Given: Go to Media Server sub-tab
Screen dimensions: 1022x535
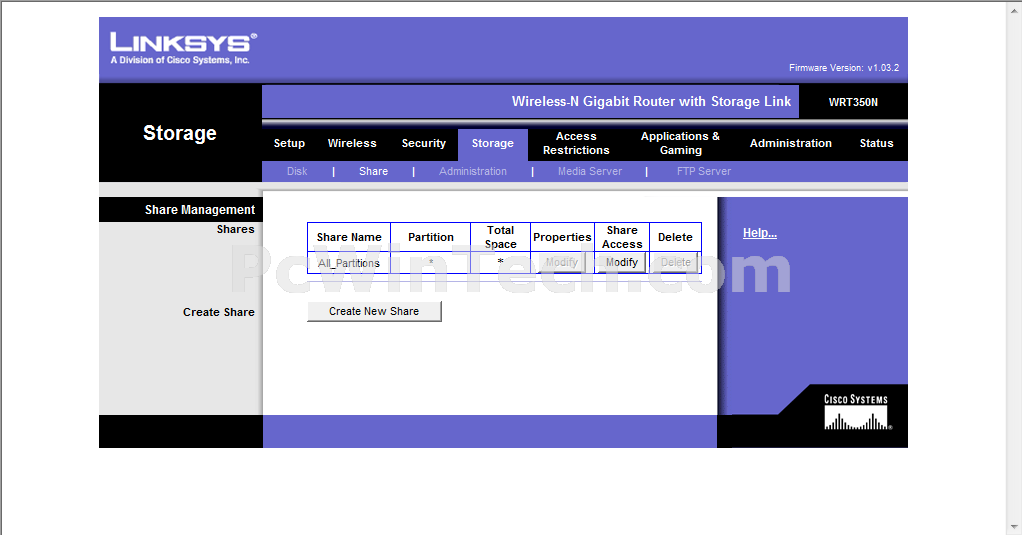Looking at the screenshot, I should (590, 171).
